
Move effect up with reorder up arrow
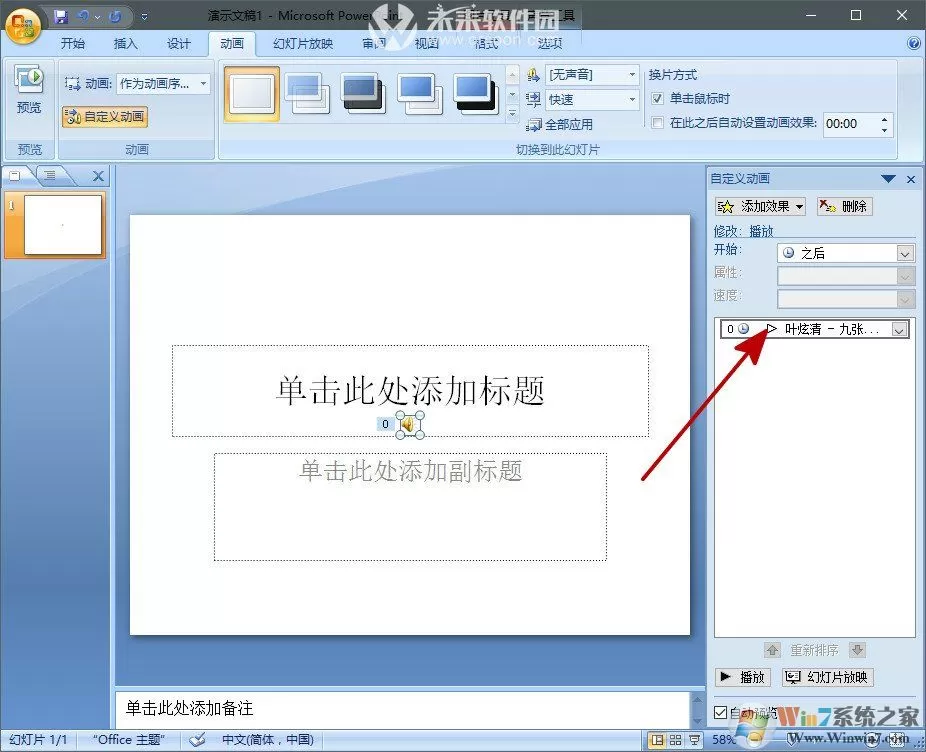click(x=772, y=650)
